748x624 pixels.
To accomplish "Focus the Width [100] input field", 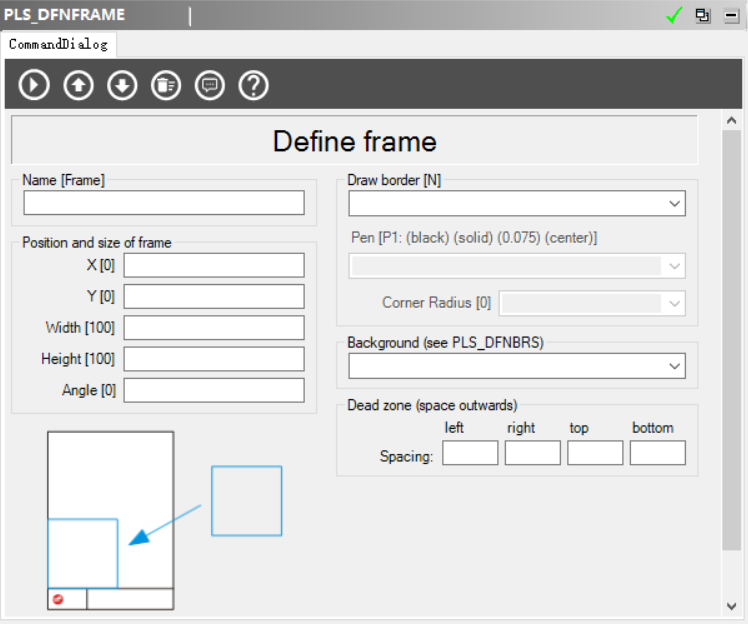I will coord(214,328).
